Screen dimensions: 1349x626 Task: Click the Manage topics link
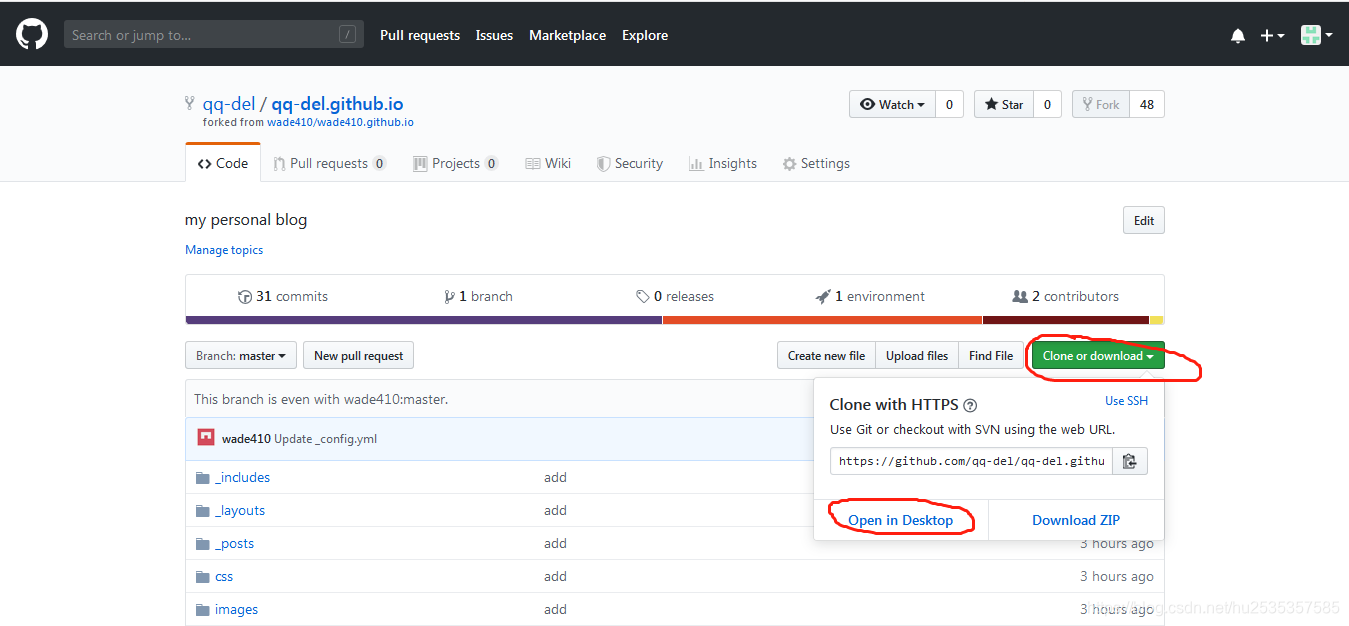tap(224, 250)
